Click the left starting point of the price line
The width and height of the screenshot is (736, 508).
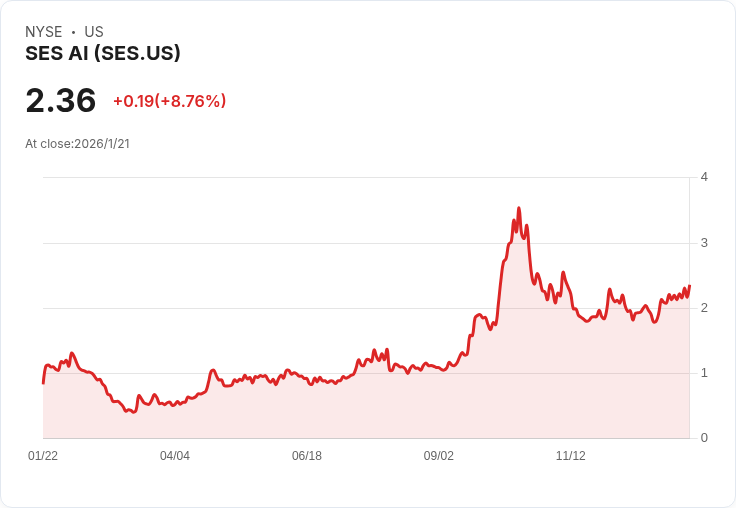pyautogui.click(x=44, y=383)
